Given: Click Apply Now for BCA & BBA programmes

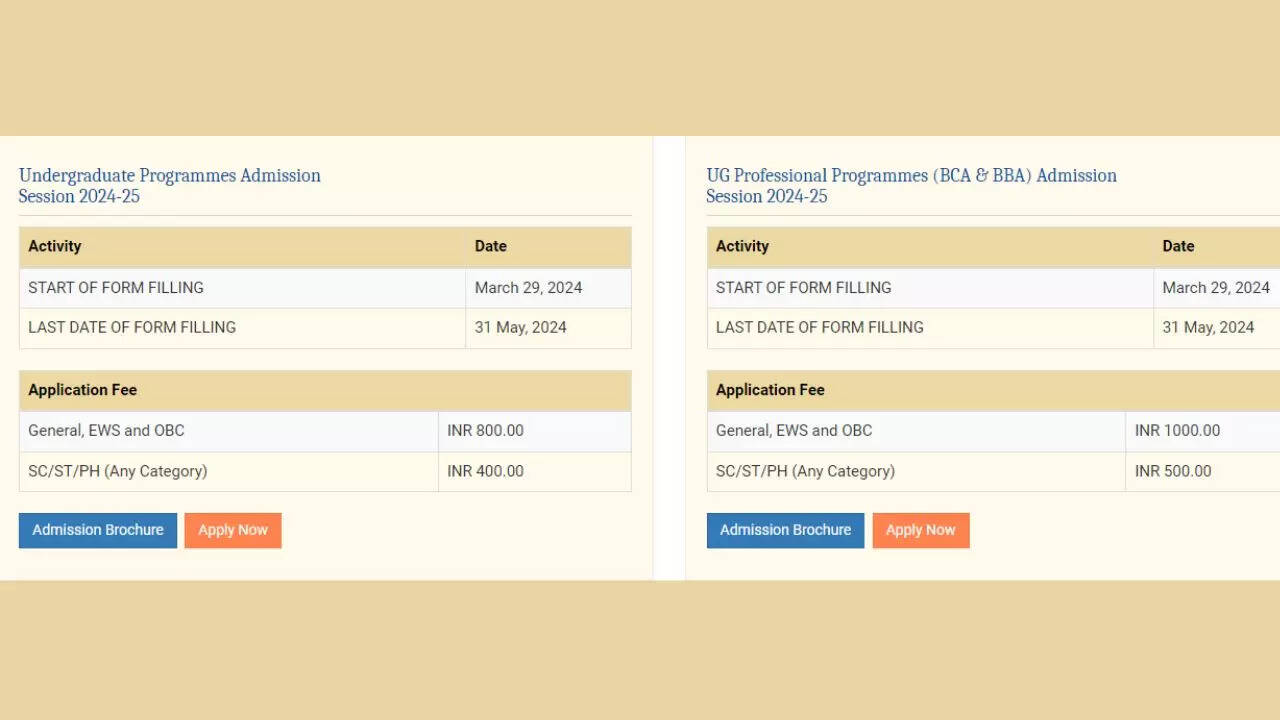Looking at the screenshot, I should [920, 530].
